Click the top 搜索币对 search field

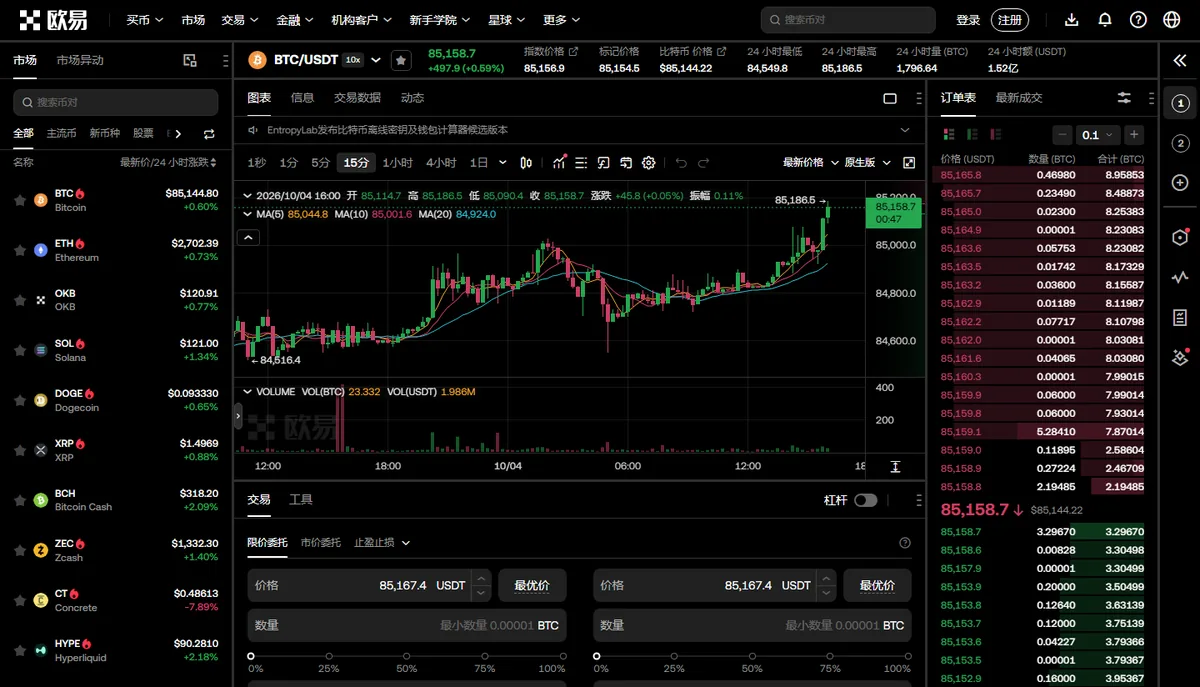click(x=848, y=20)
